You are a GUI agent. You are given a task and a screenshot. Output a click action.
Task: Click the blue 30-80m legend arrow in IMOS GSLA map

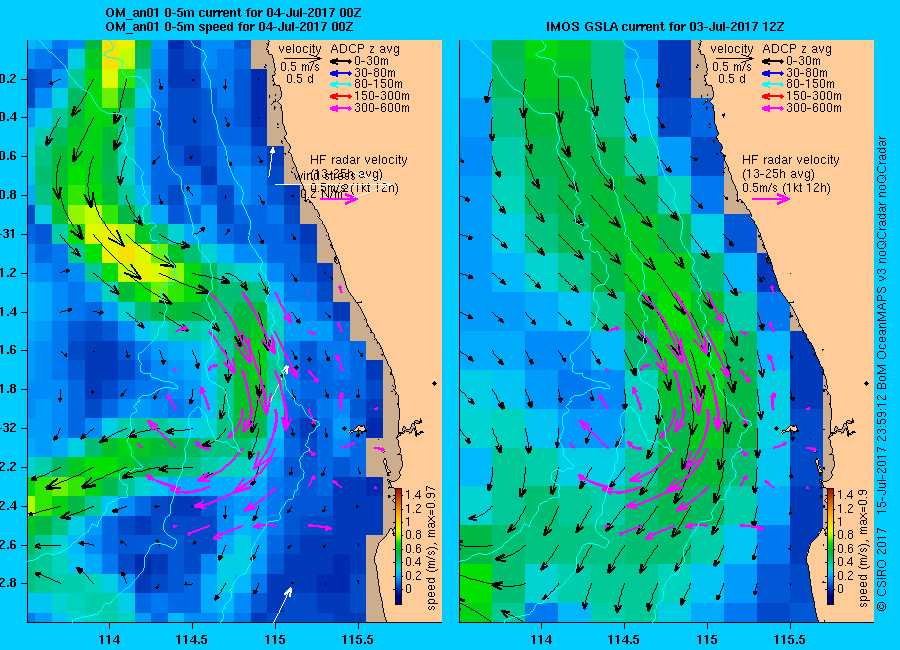coord(772,73)
